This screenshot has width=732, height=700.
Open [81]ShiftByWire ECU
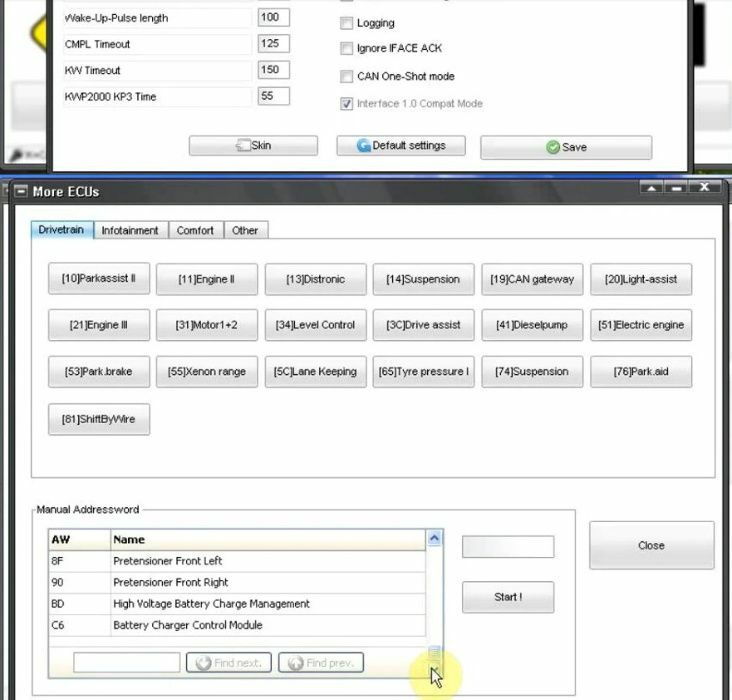(99, 419)
